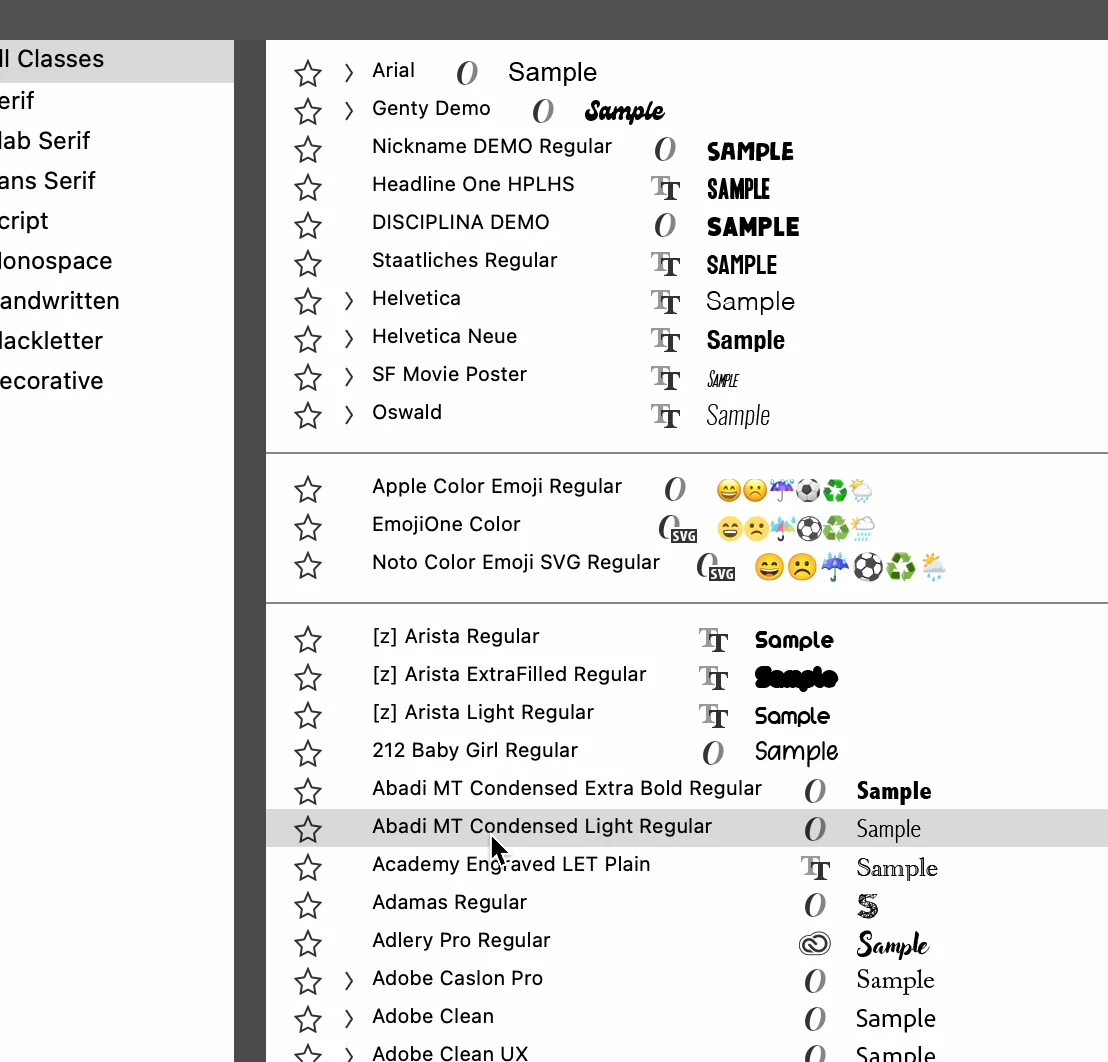The image size is (1108, 1062).
Task: Favorite Adlery Pro Regular font
Action: point(307,943)
